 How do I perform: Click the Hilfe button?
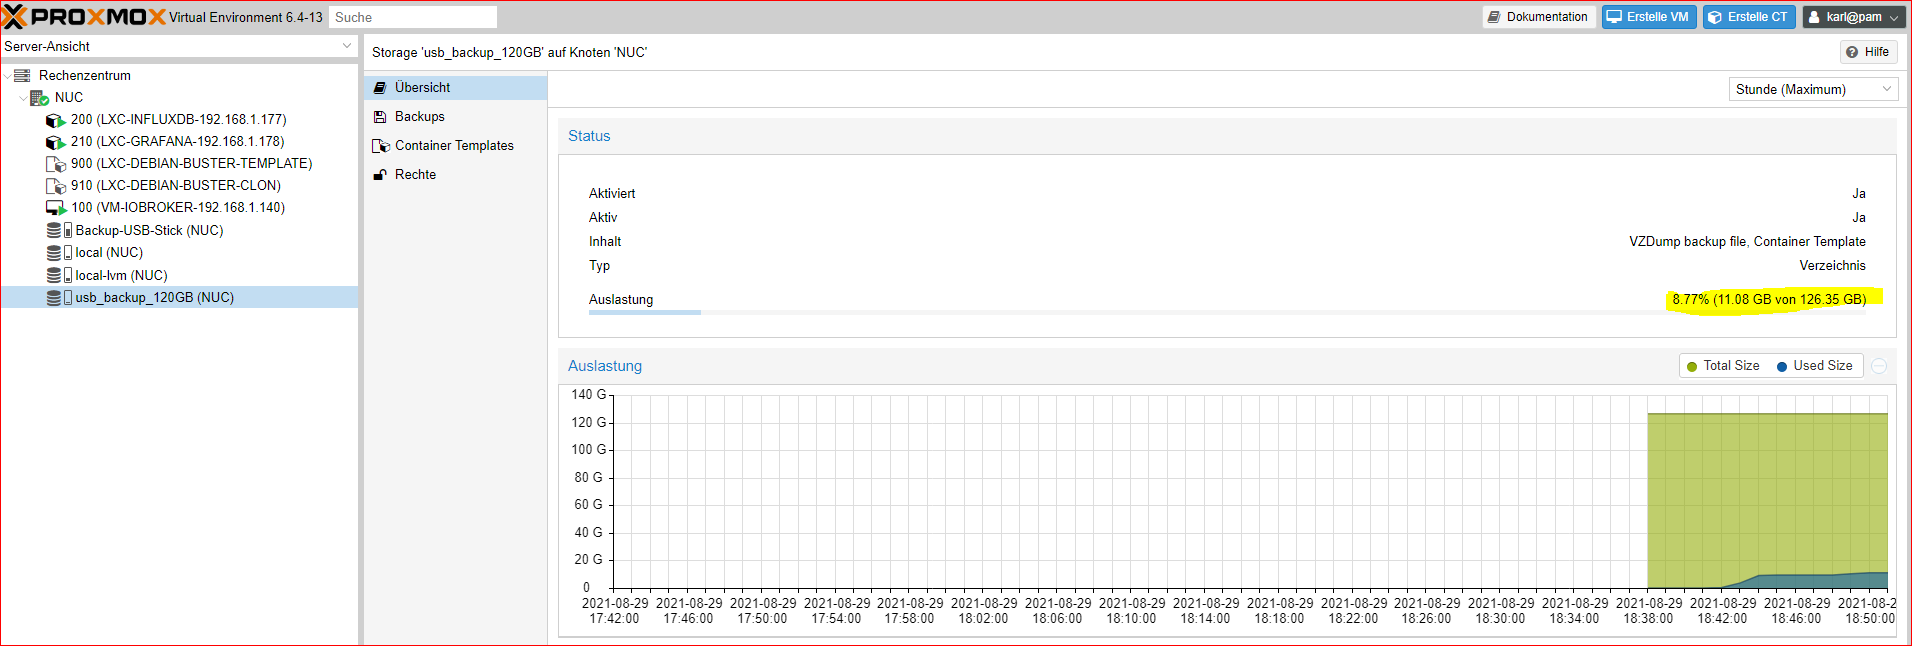point(1868,52)
